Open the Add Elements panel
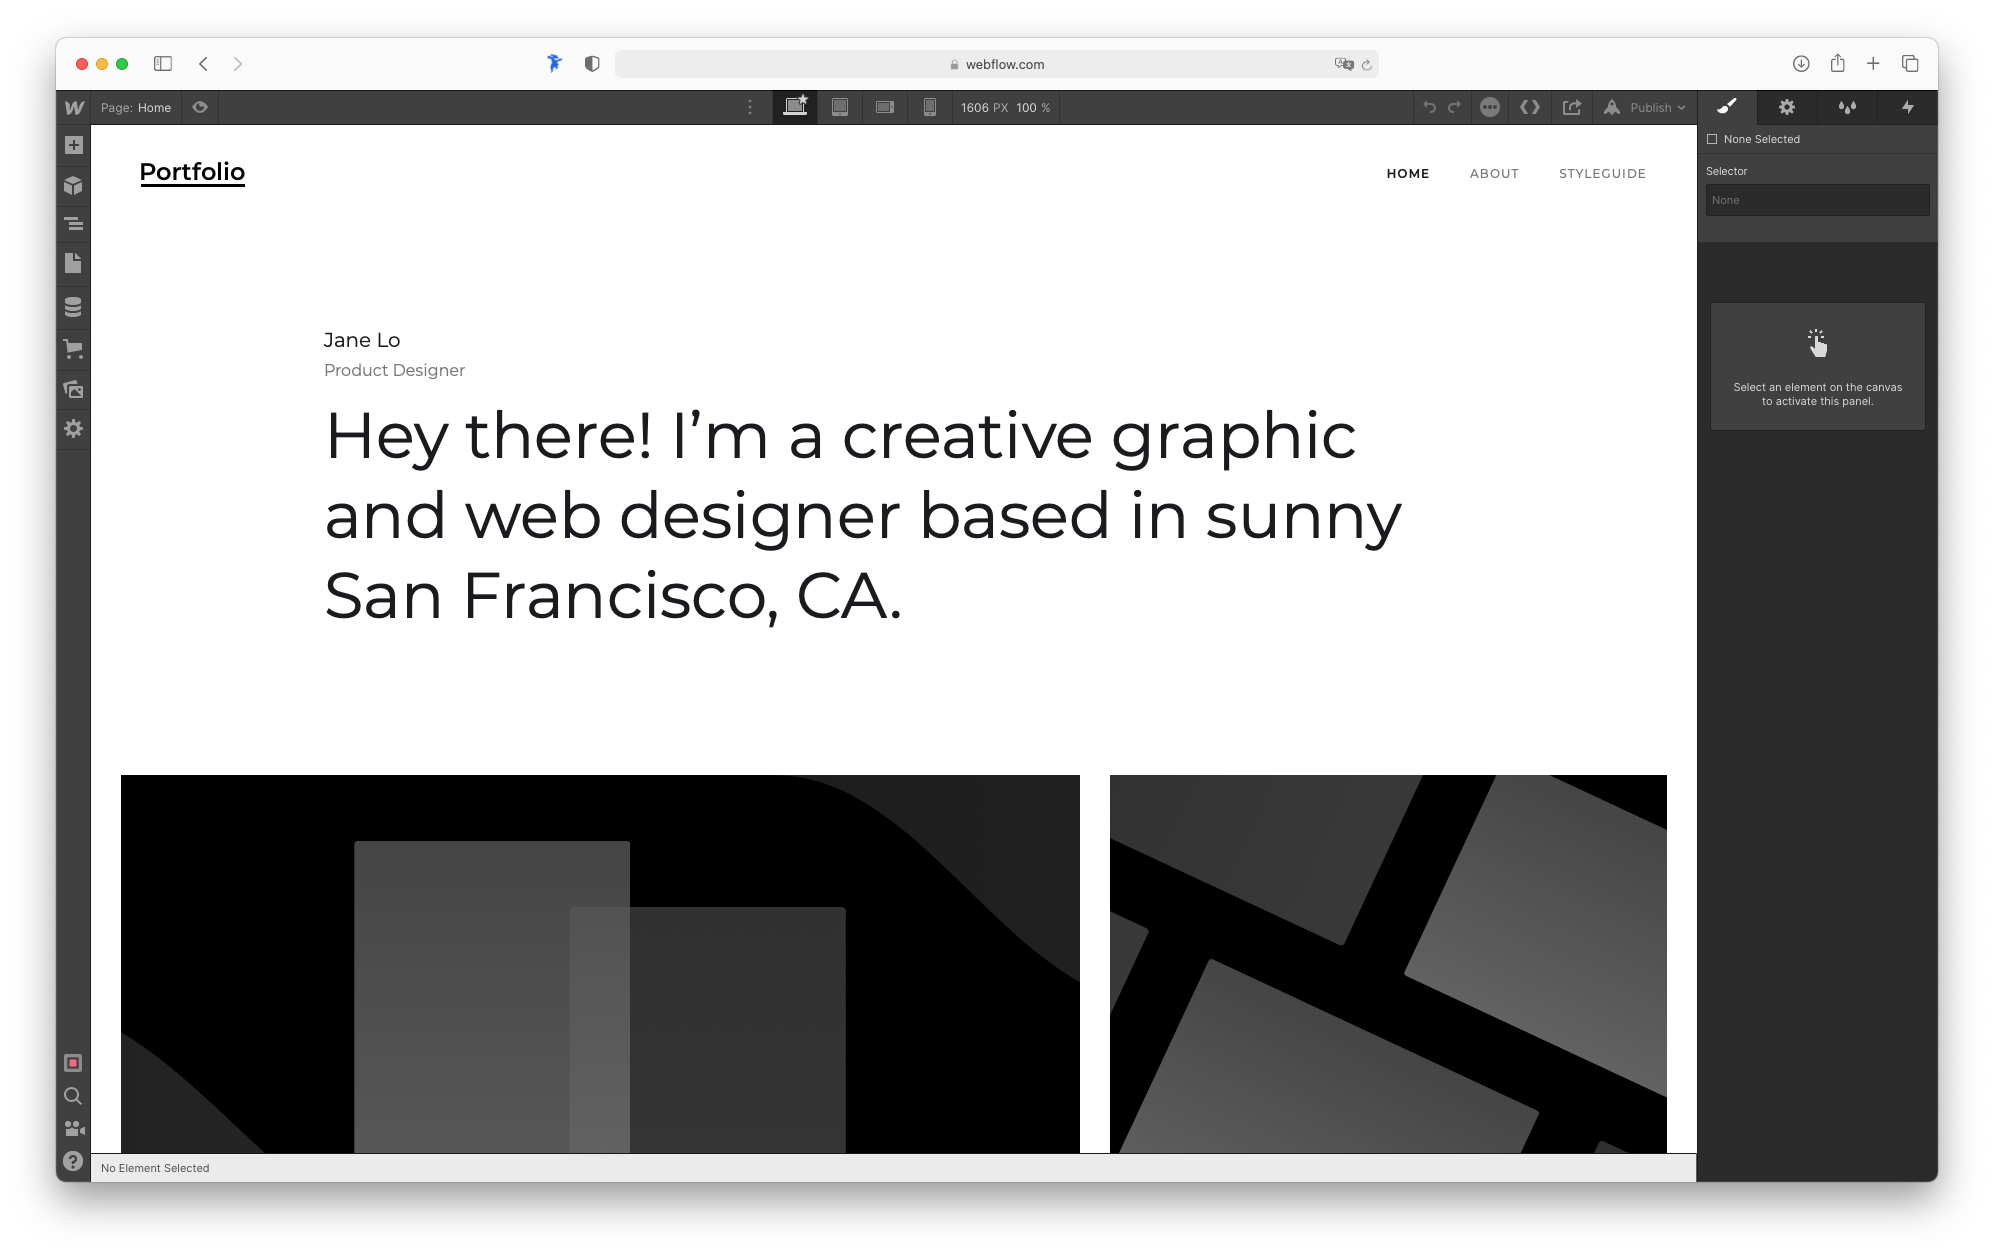This screenshot has height=1256, width=1994. click(x=73, y=146)
